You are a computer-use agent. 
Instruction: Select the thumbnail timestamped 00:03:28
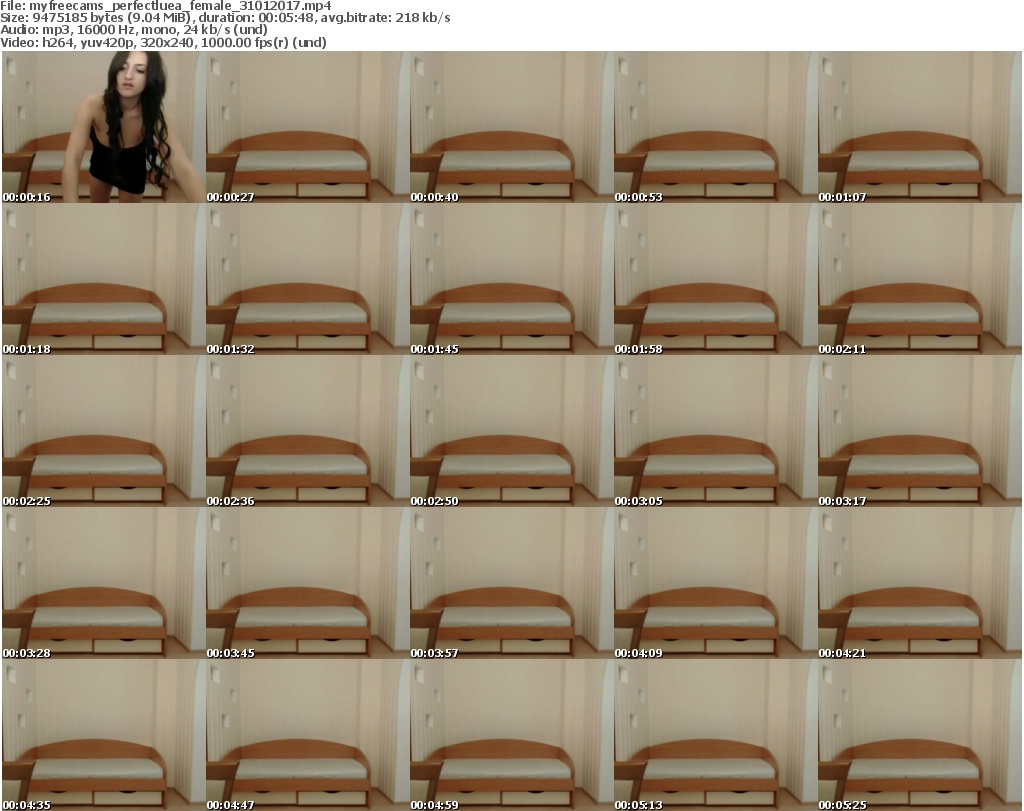coord(103,583)
